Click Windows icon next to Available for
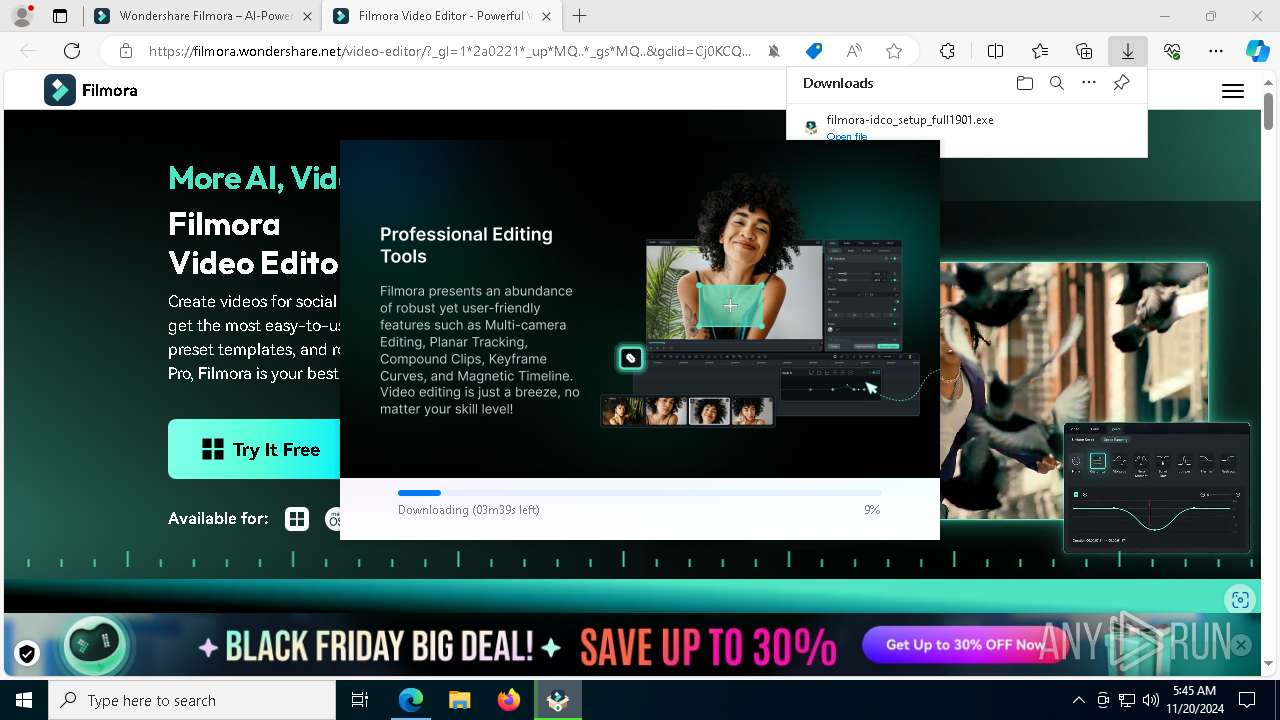This screenshot has width=1280, height=720. point(297,519)
